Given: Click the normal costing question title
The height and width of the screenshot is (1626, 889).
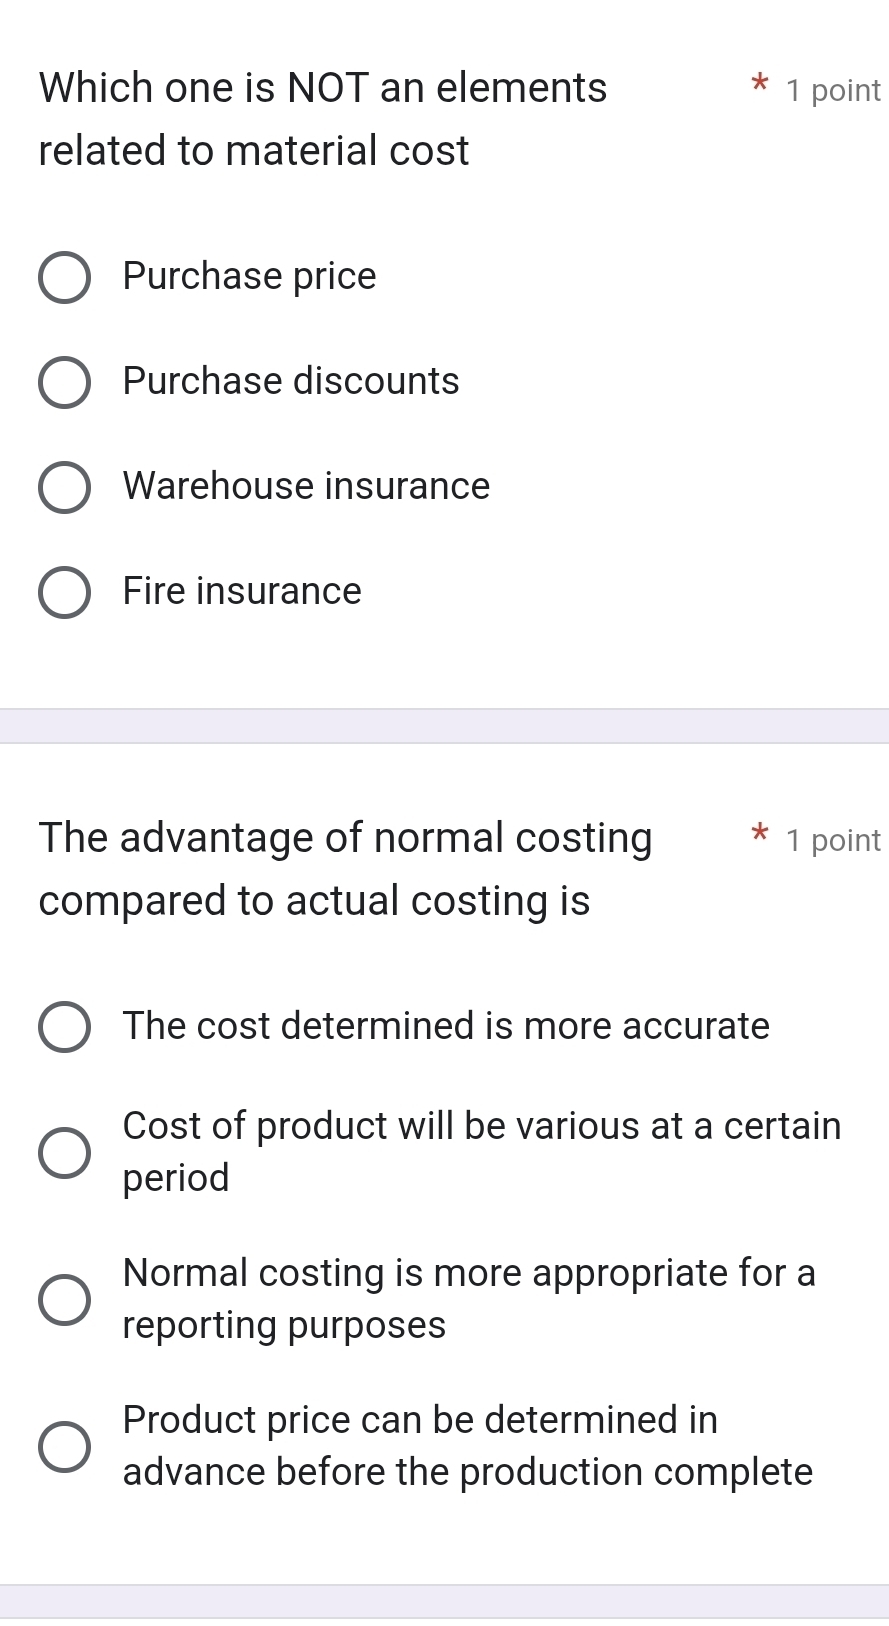Looking at the screenshot, I should [x=345, y=868].
